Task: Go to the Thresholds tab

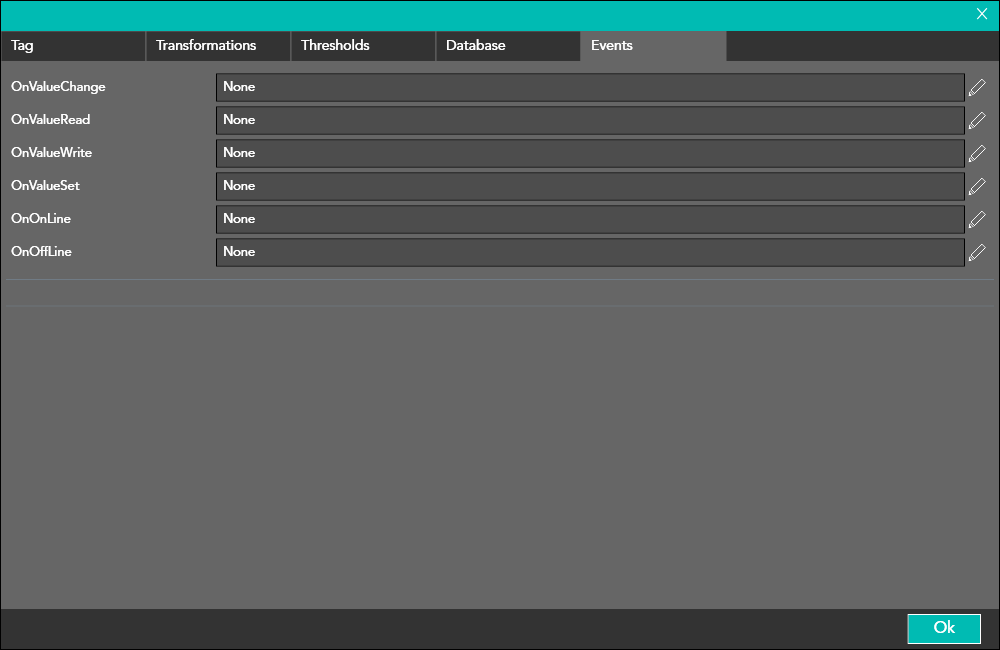Action: 363,46
